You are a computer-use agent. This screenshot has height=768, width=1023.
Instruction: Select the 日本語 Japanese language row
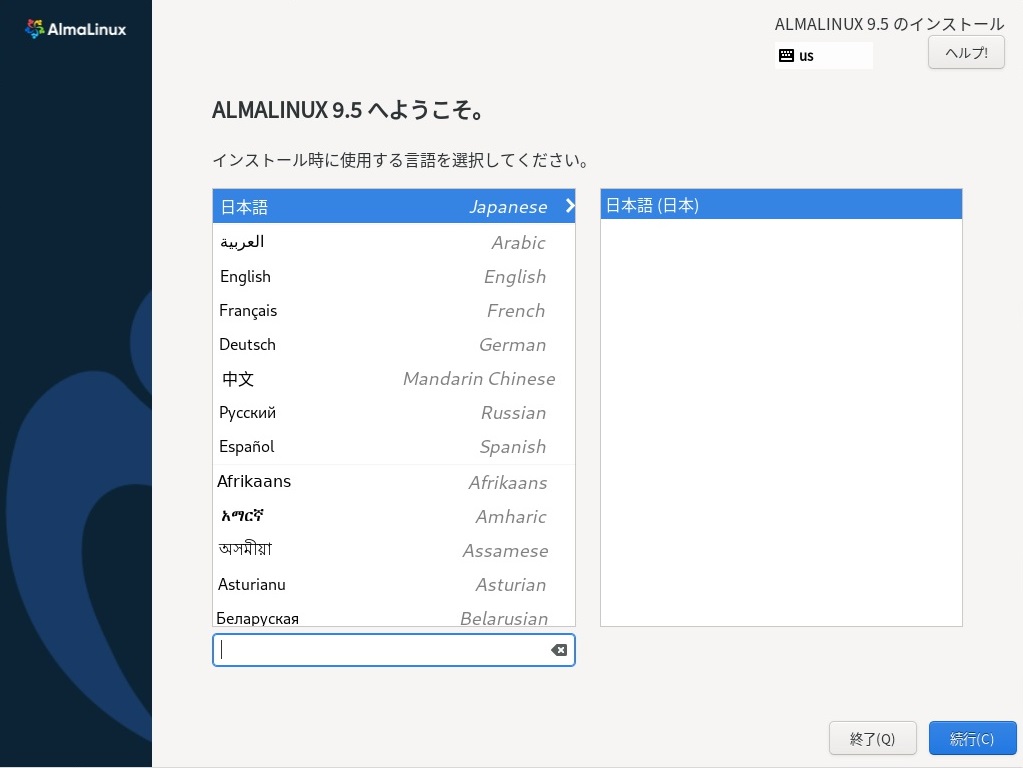pyautogui.click(x=393, y=206)
